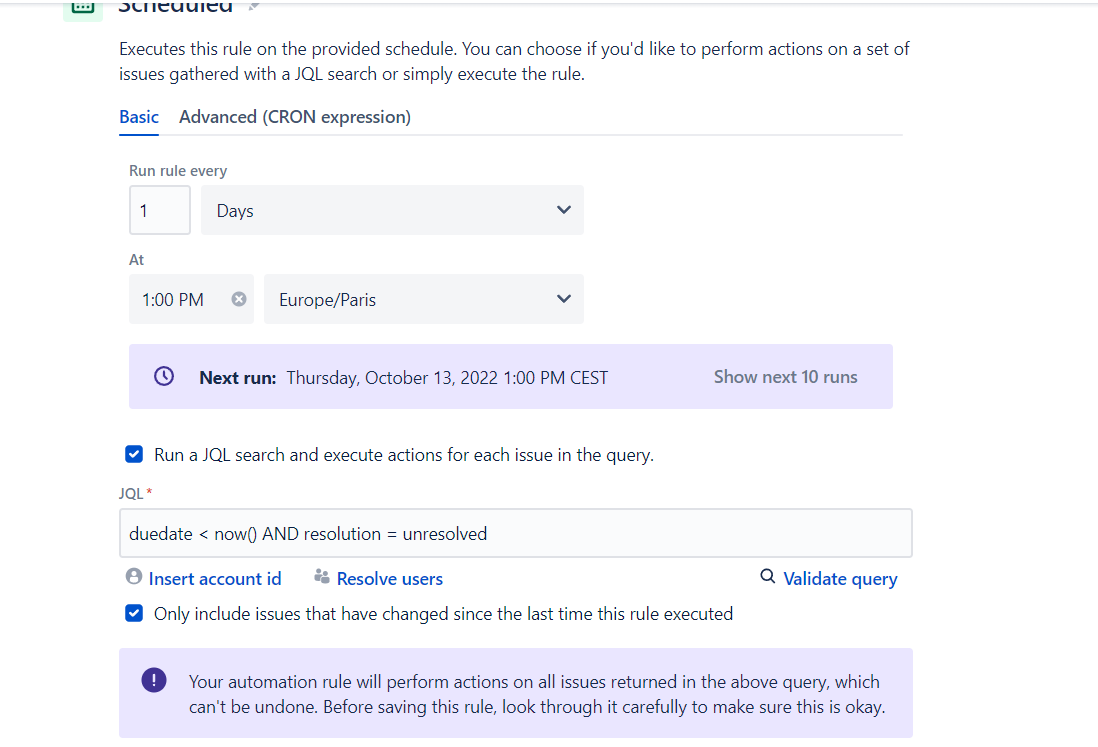Click the person icon for Insert account id
The width and height of the screenshot is (1098, 747).
point(134,576)
